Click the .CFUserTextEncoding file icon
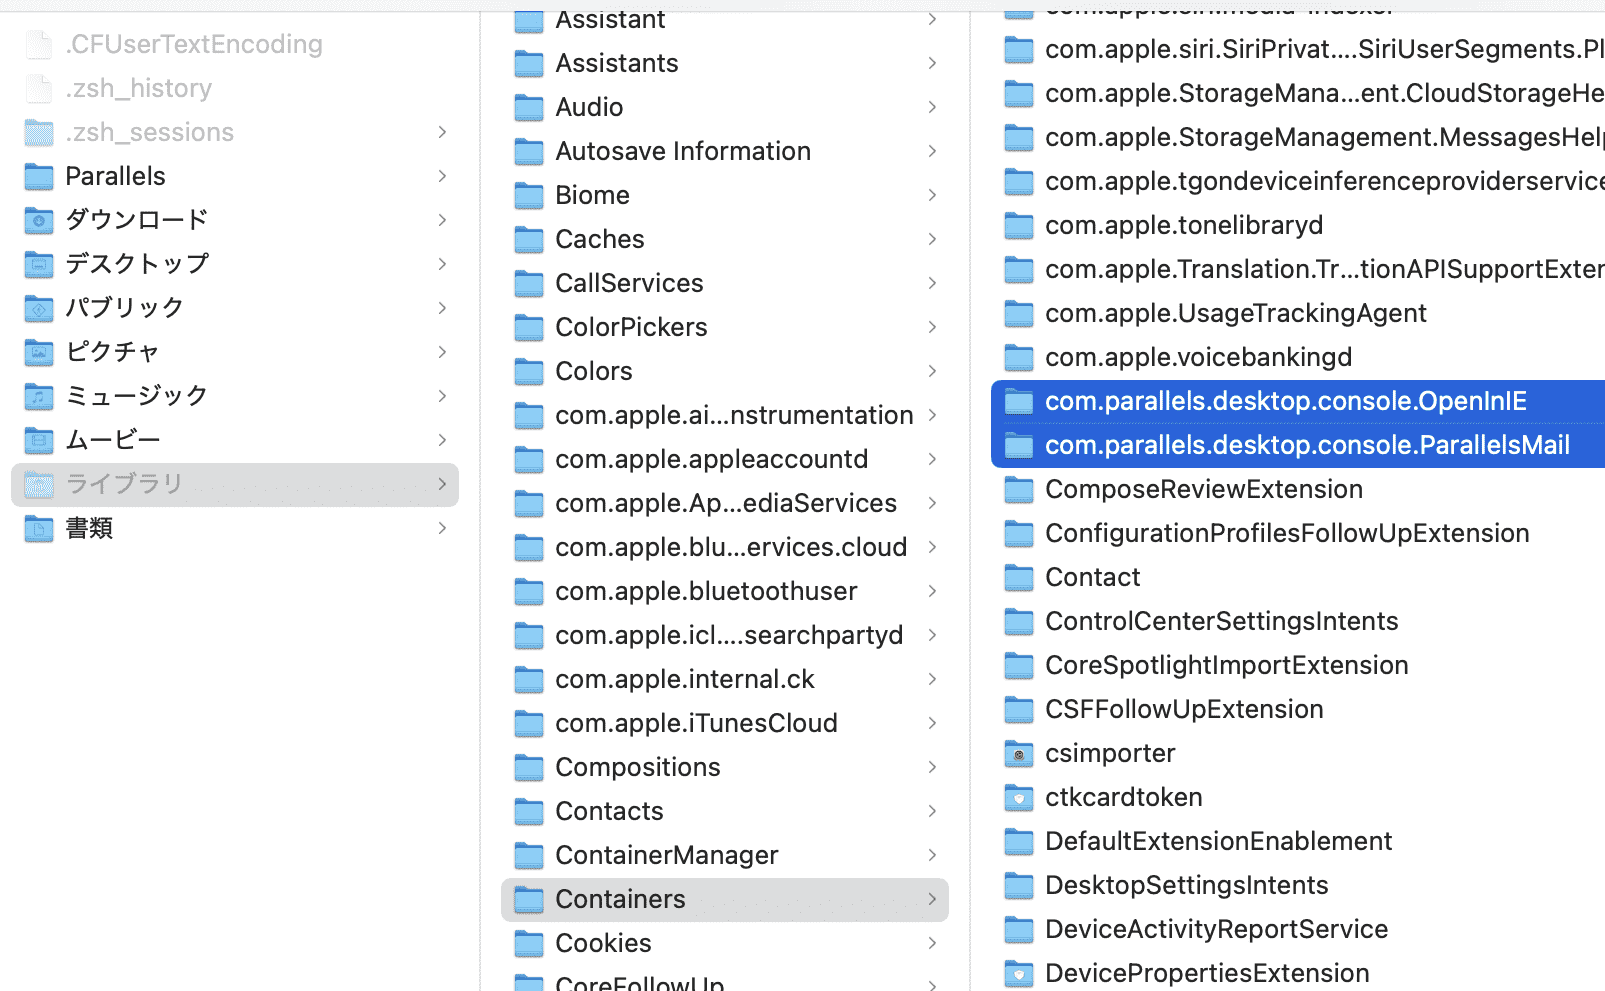 tap(38, 44)
